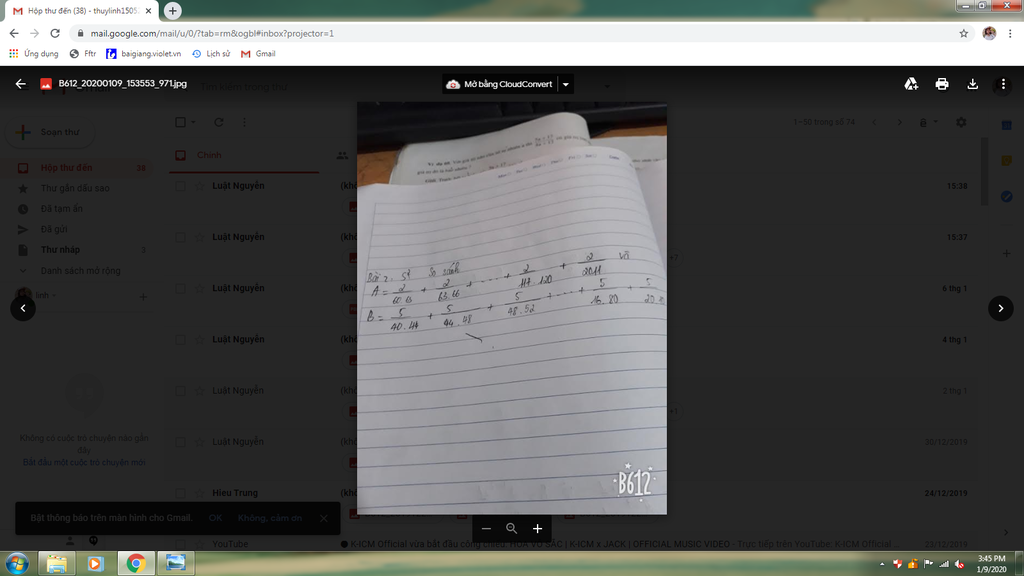Click the previewed notebook photo
Image resolution: width=1024 pixels, height=576 pixels.
(x=511, y=308)
